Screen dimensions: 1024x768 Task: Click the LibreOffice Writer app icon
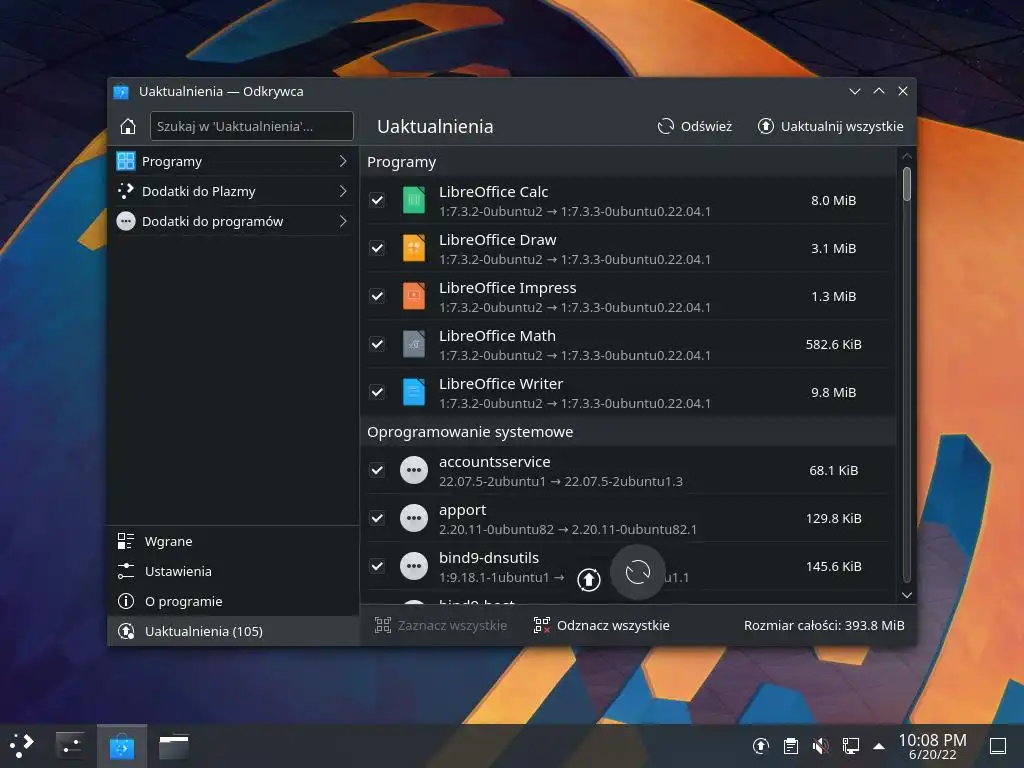413,392
